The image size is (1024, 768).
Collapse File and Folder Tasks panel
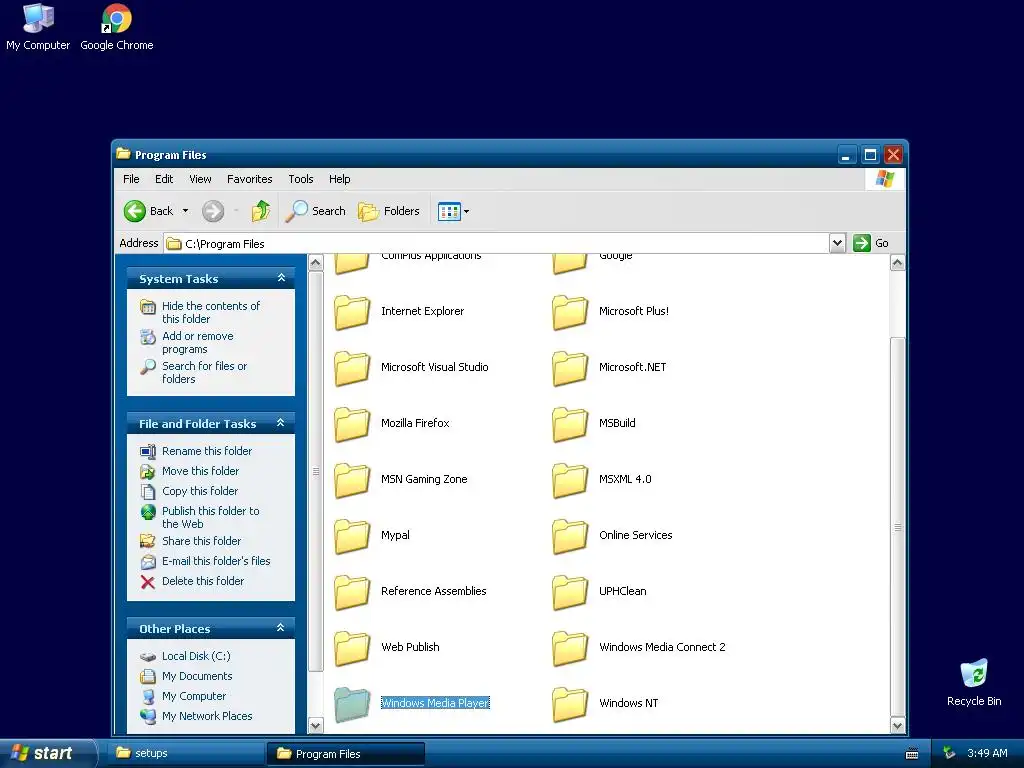[281, 423]
